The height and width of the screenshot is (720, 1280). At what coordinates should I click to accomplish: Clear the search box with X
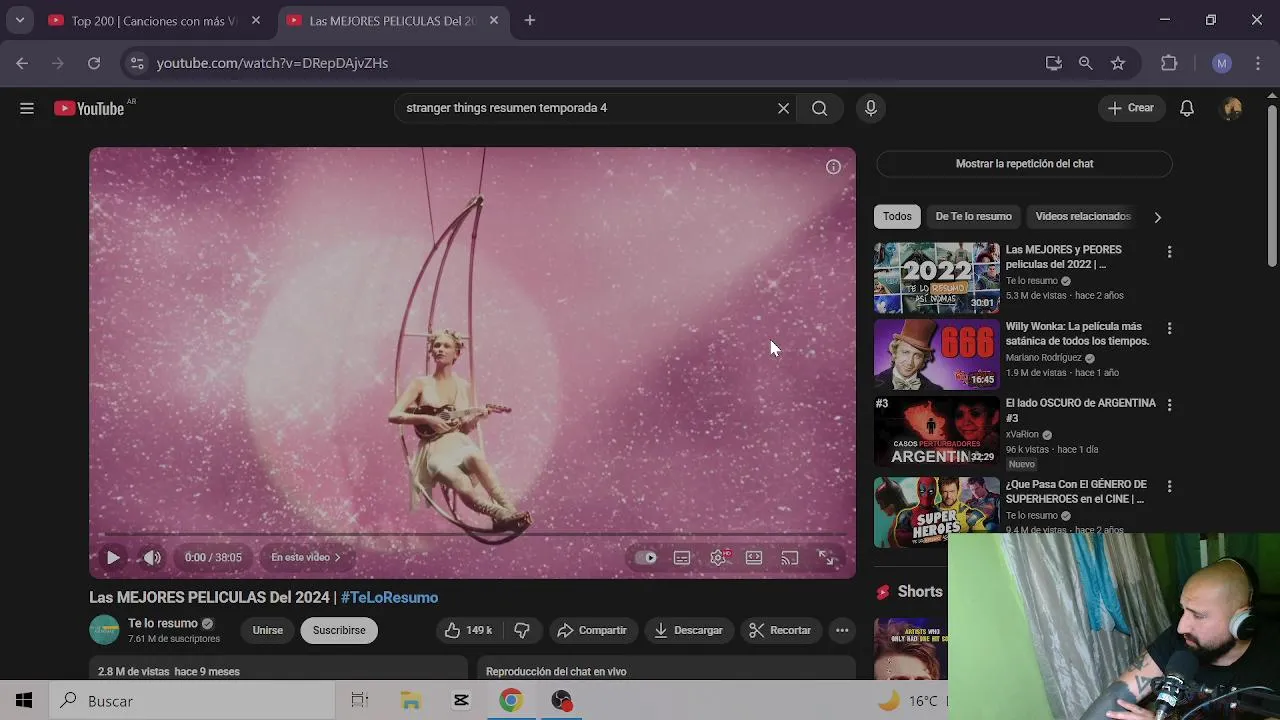tap(783, 108)
